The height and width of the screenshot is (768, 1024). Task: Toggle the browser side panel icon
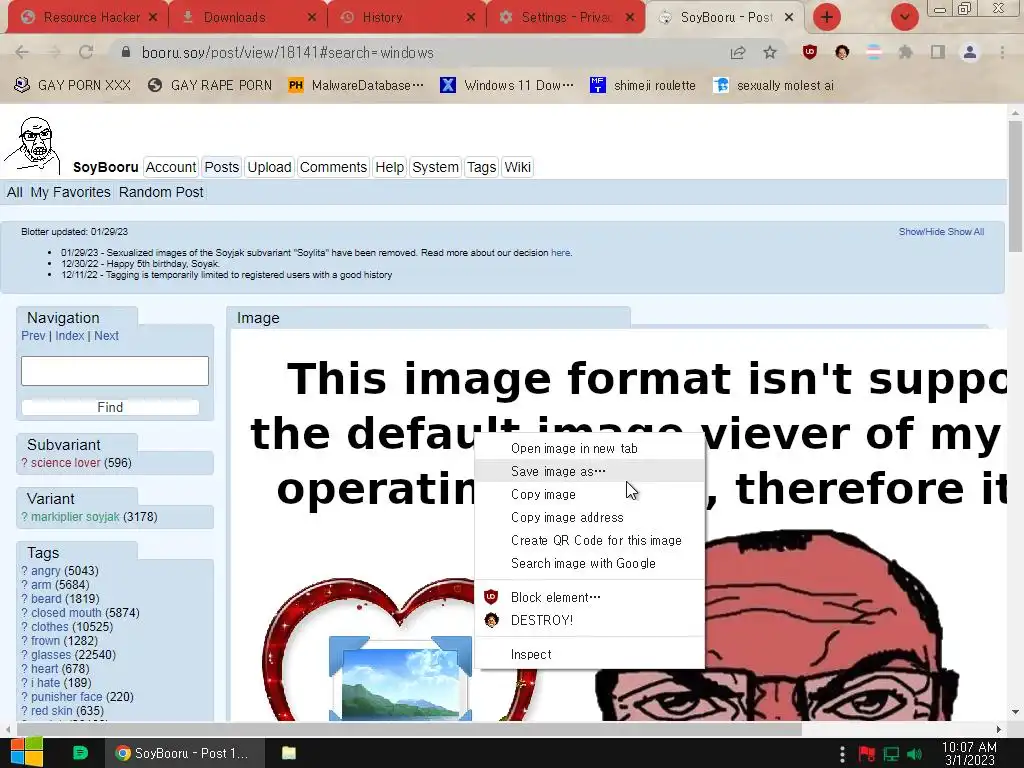pos(938,53)
